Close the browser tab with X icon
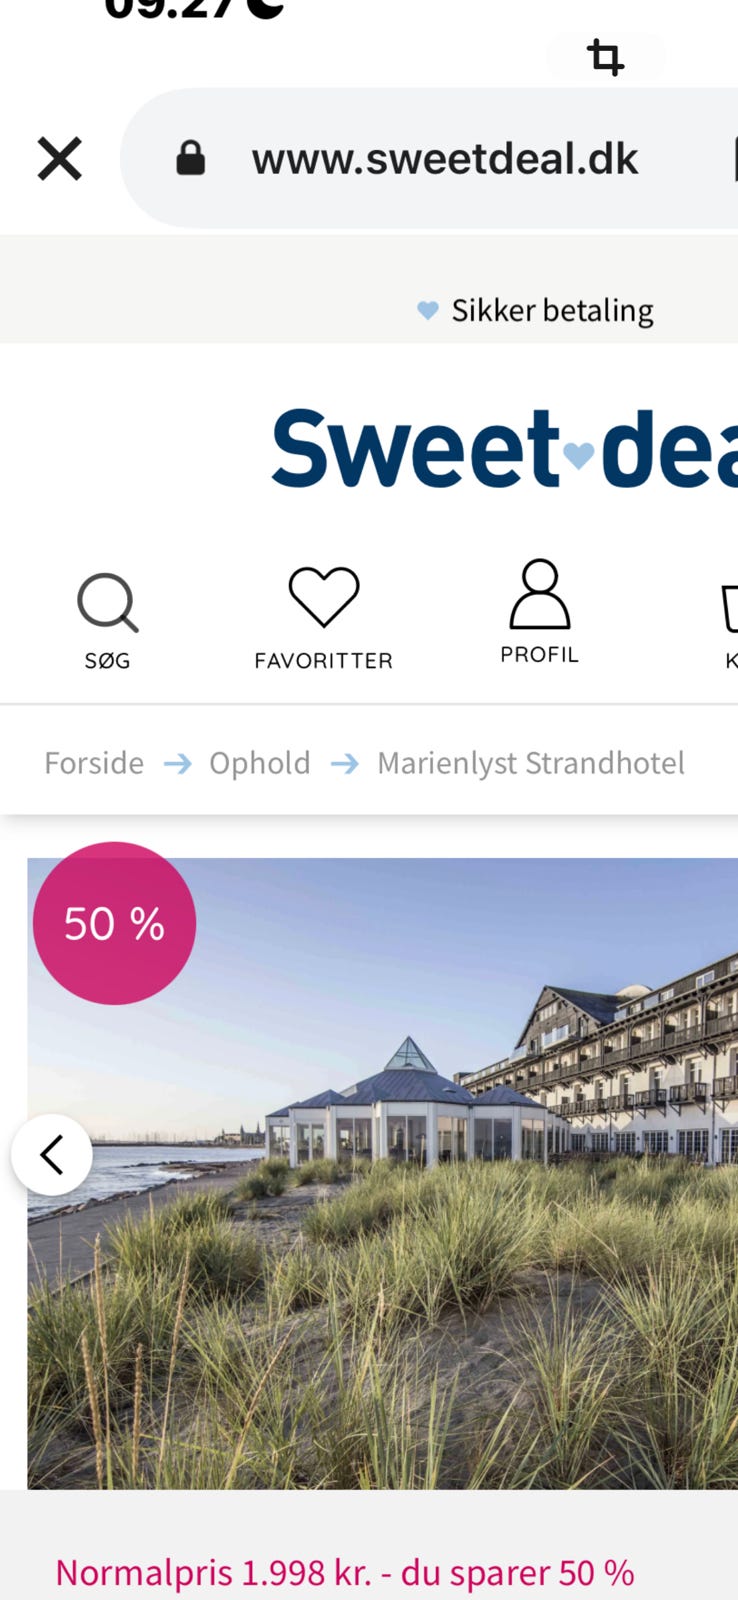This screenshot has height=1600, width=738. click(x=60, y=159)
